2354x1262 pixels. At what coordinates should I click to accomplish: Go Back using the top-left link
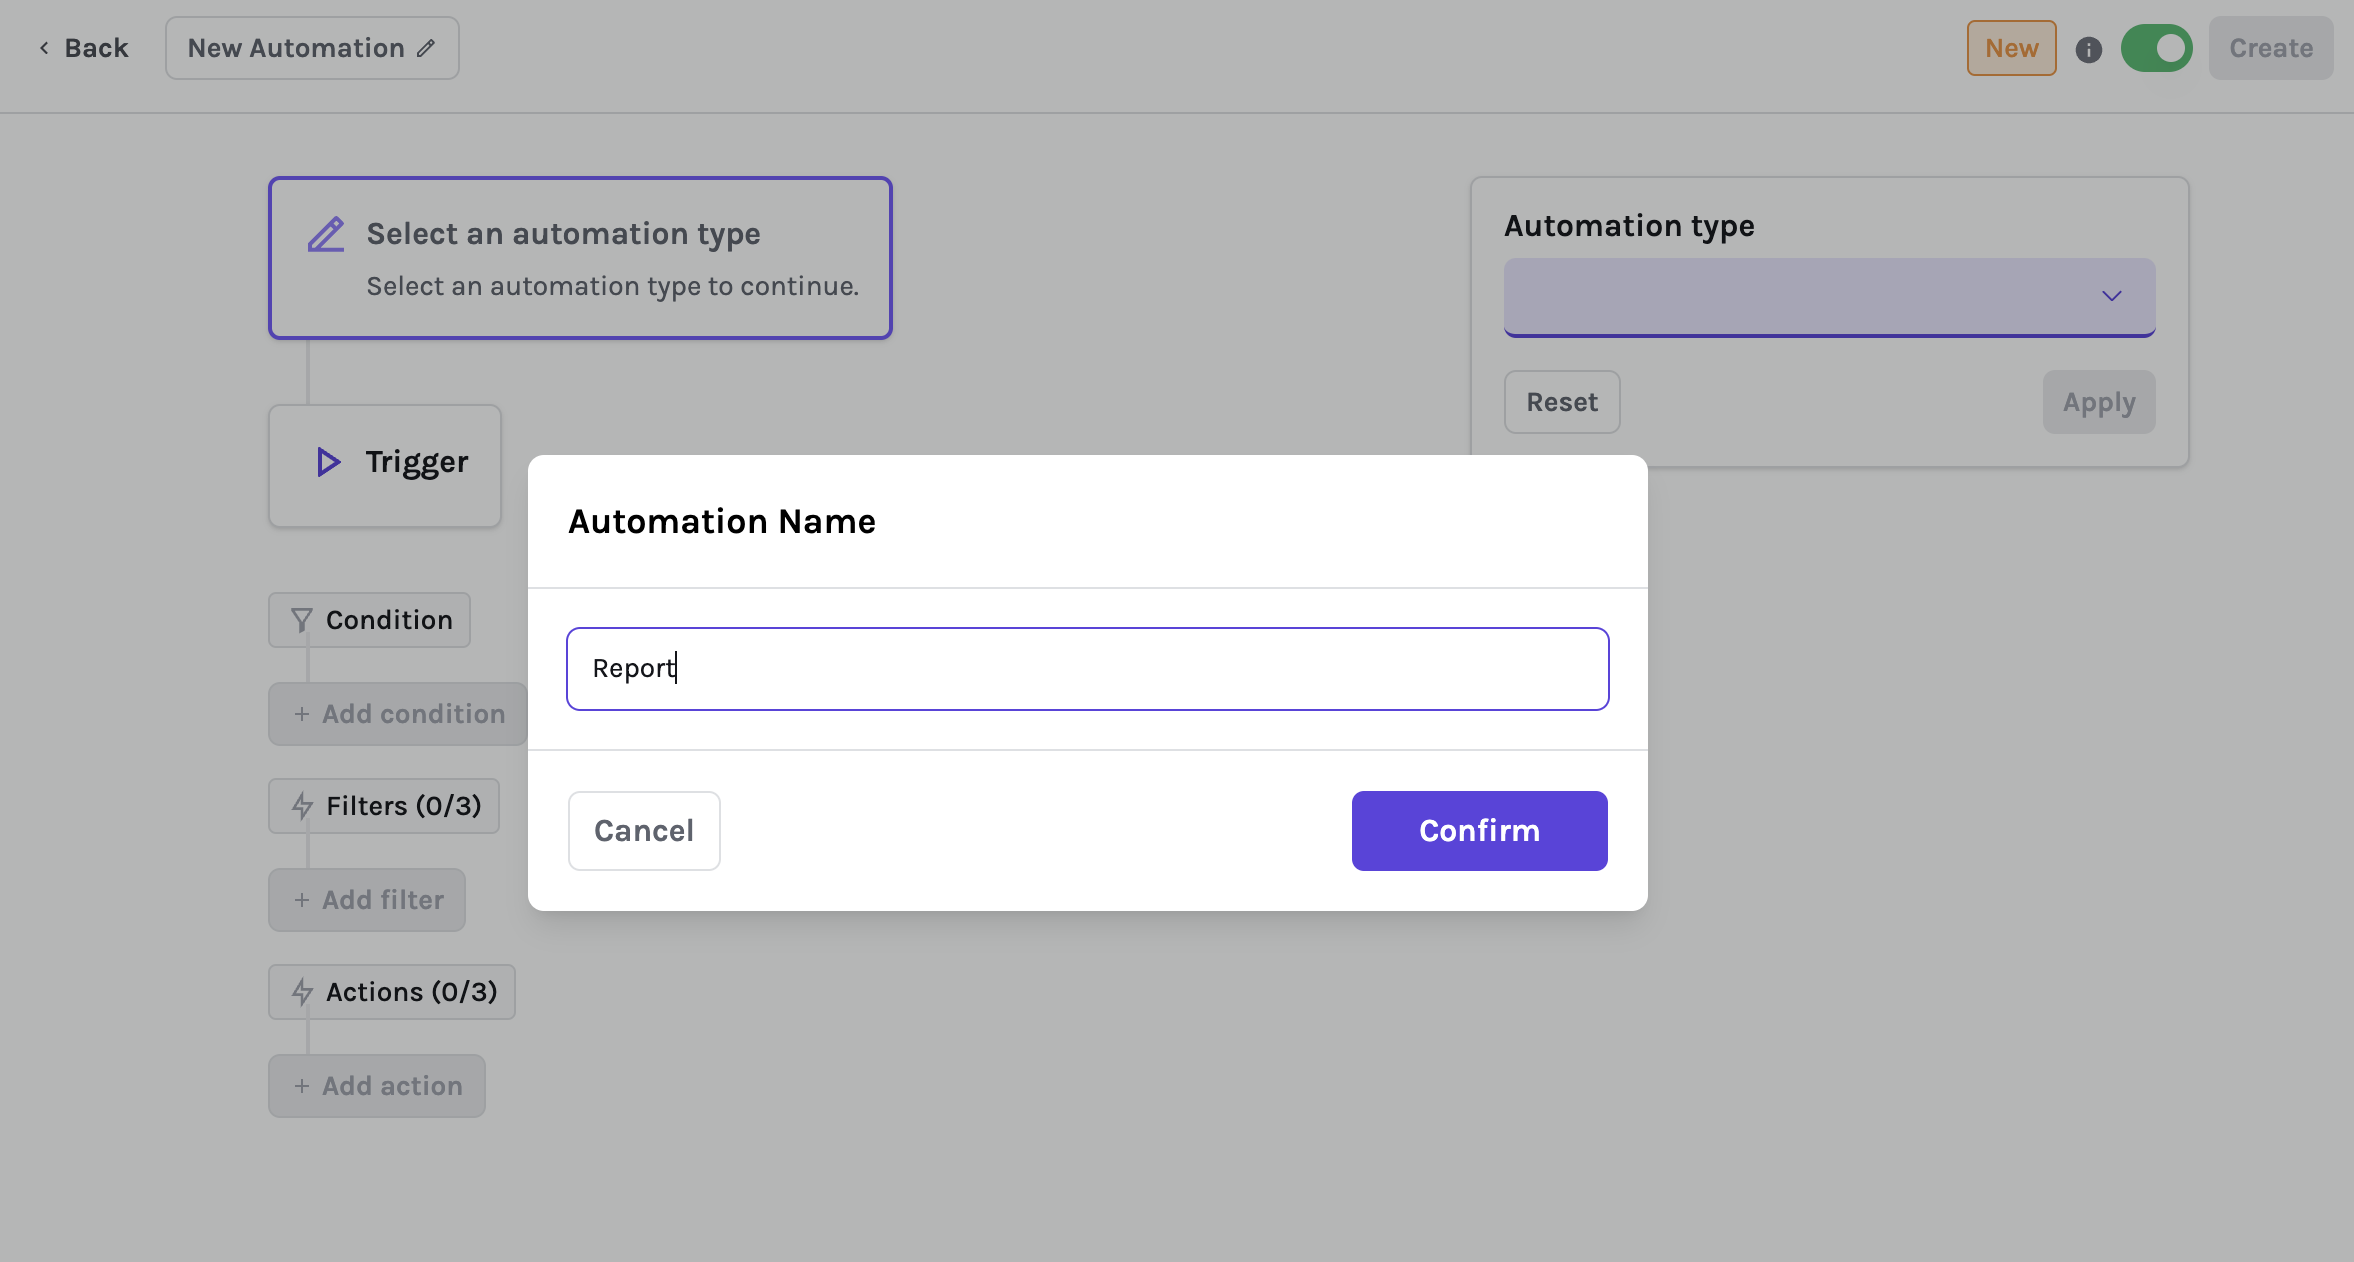(84, 48)
